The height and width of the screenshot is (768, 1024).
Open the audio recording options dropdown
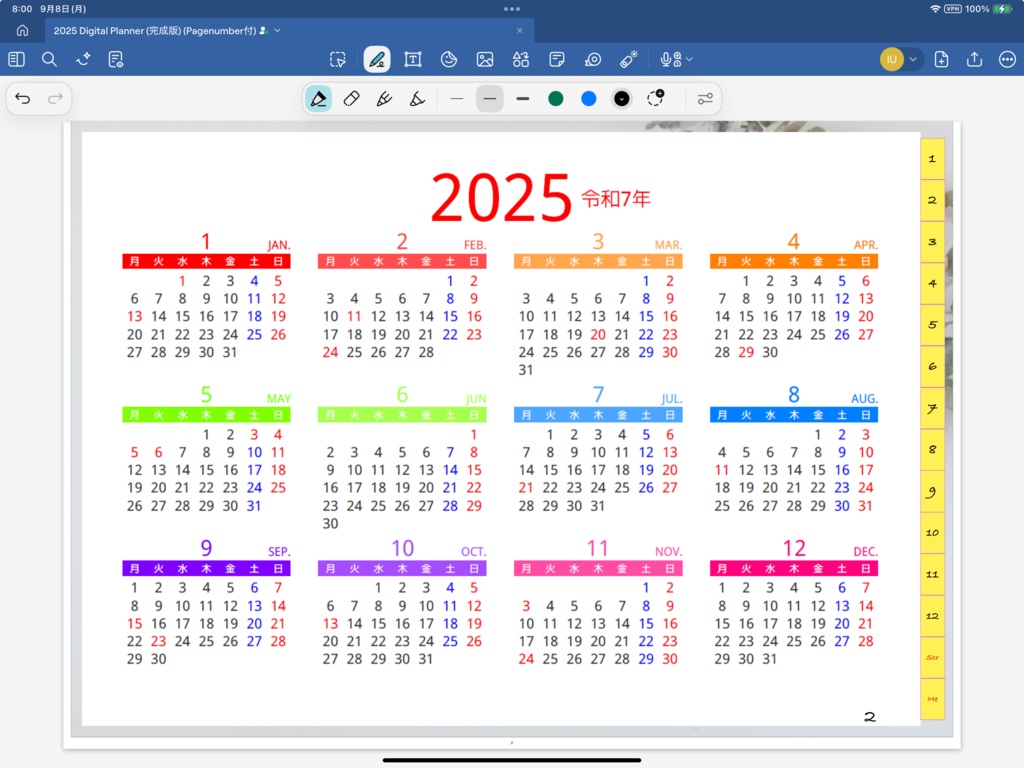click(688, 59)
